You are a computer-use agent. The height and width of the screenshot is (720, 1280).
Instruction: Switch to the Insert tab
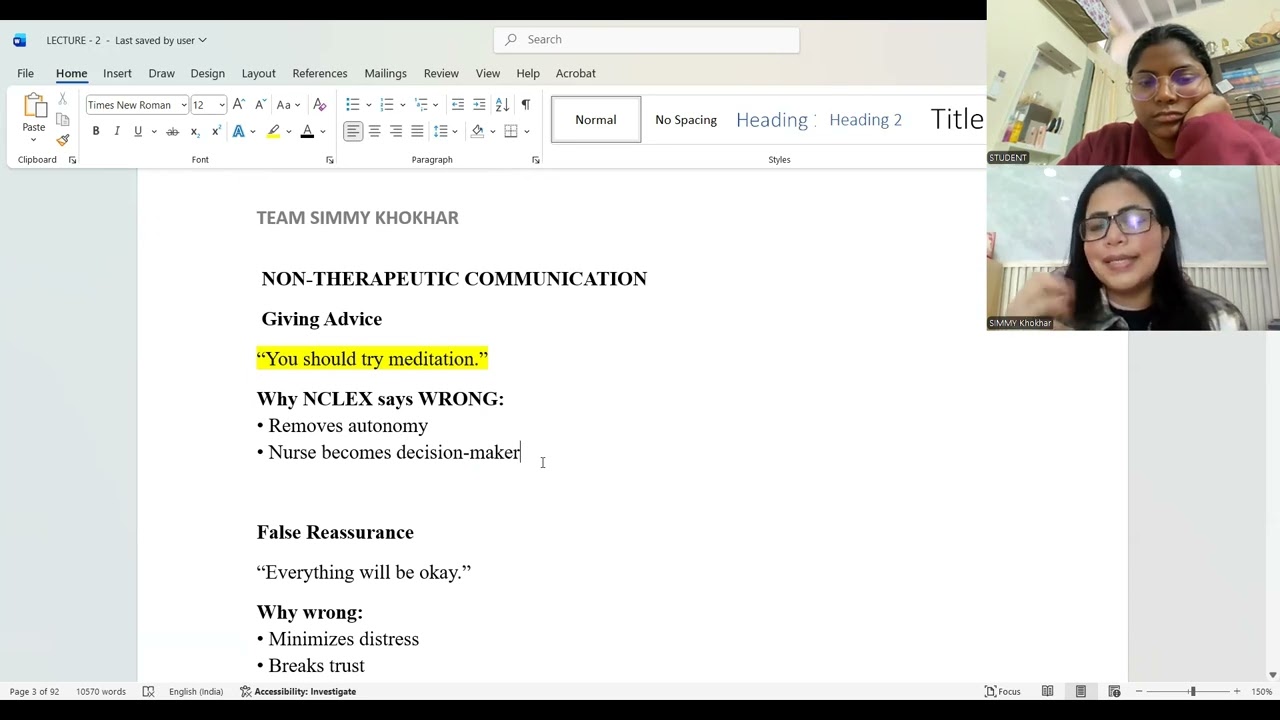pyautogui.click(x=117, y=73)
